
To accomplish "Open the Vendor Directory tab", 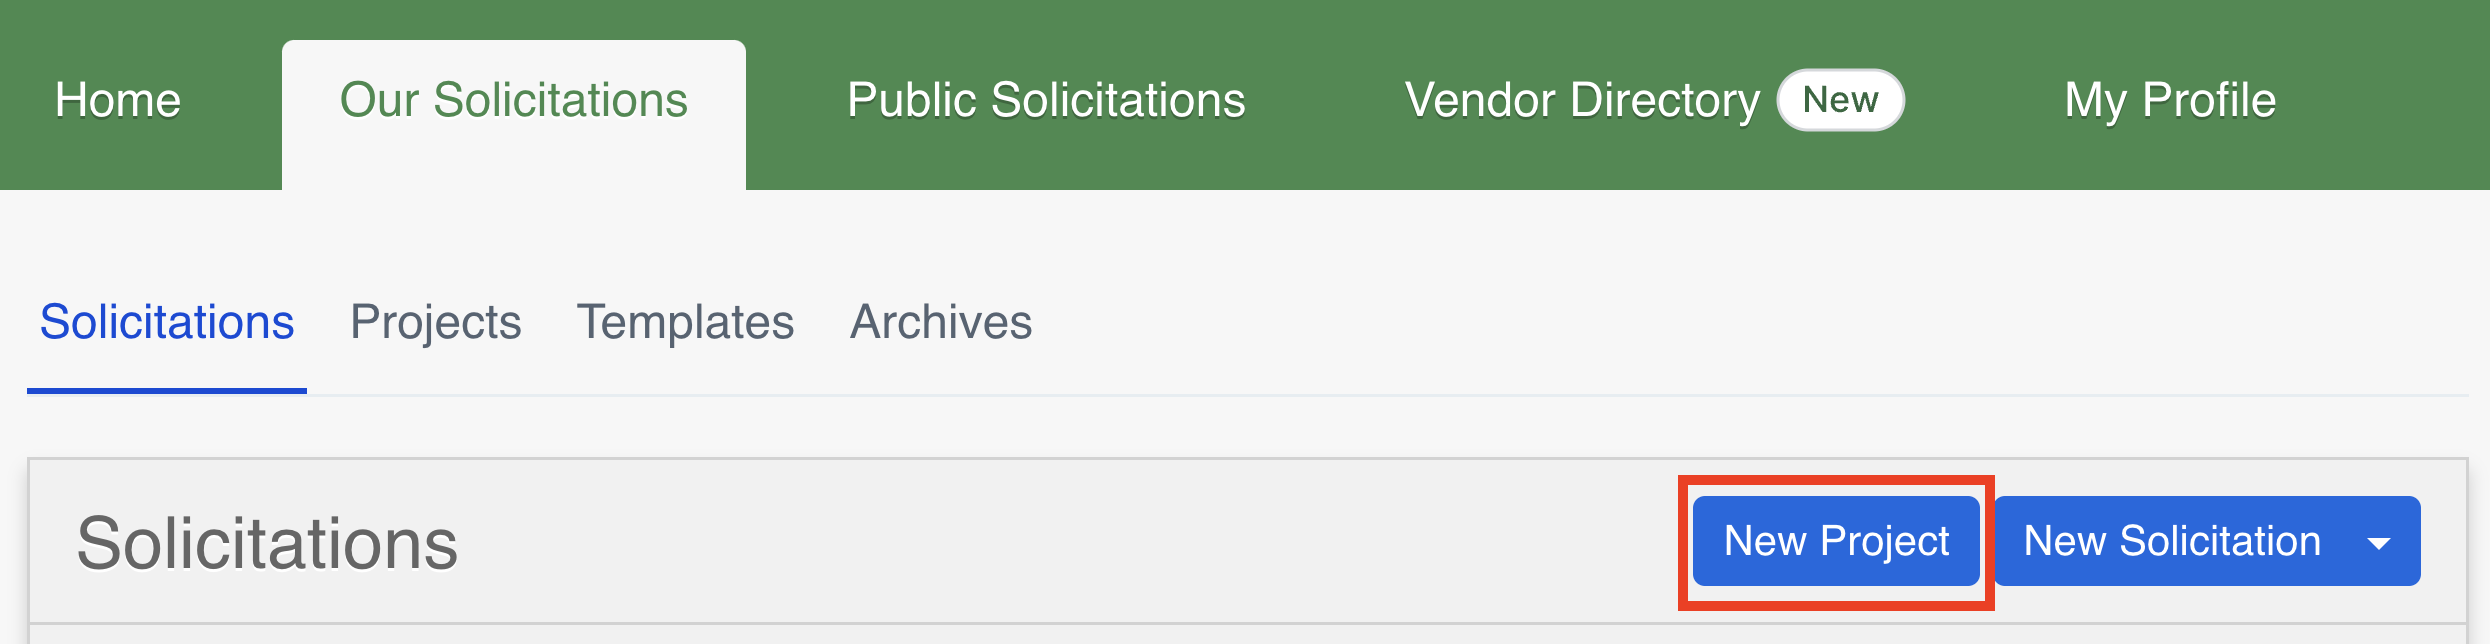I will (x=1581, y=100).
